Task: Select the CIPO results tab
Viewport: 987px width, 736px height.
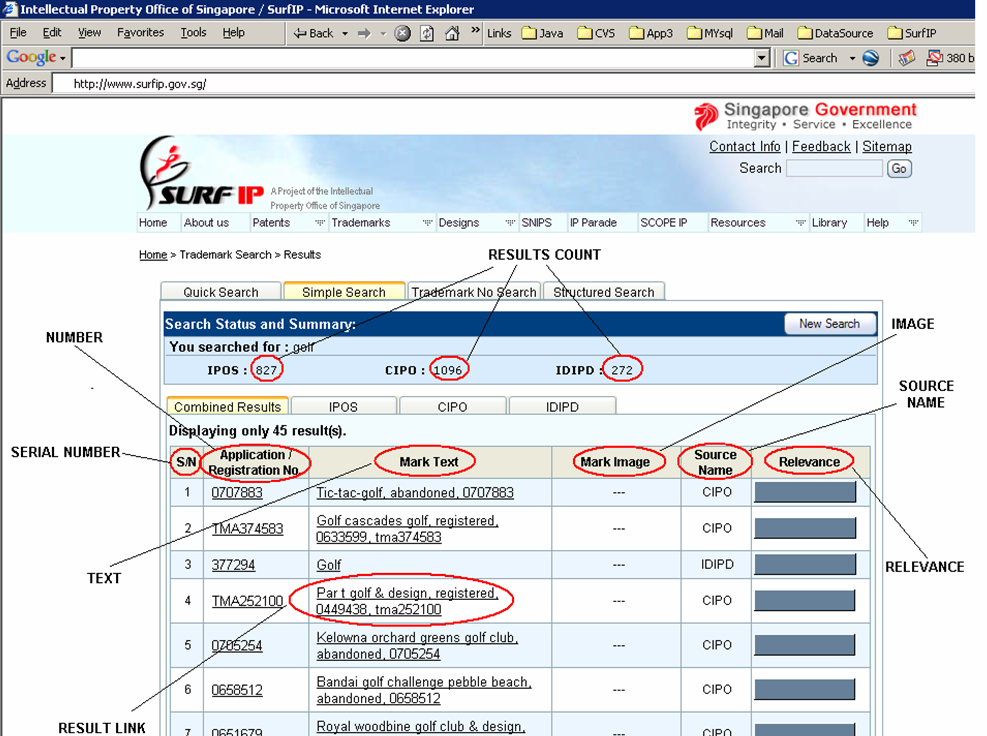Action: (x=452, y=407)
